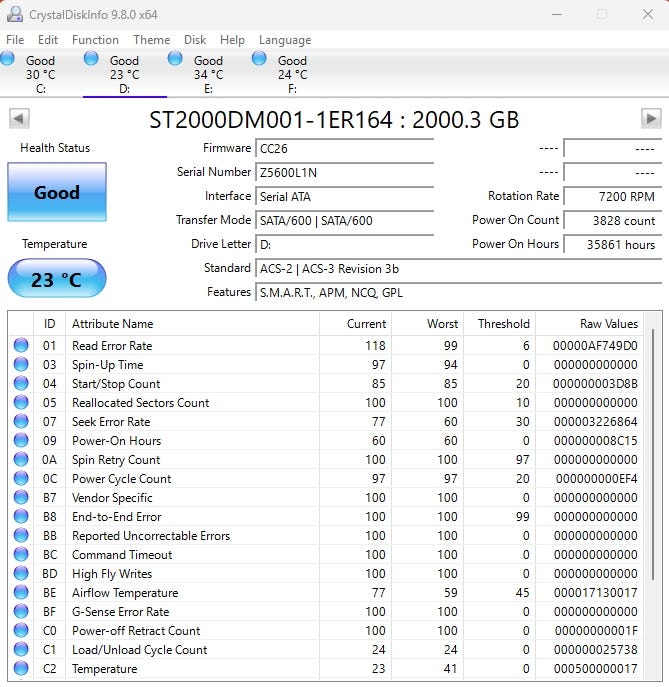This screenshot has width=669, height=687.
Task: Select the D: drive status orb
Action: tap(91, 58)
